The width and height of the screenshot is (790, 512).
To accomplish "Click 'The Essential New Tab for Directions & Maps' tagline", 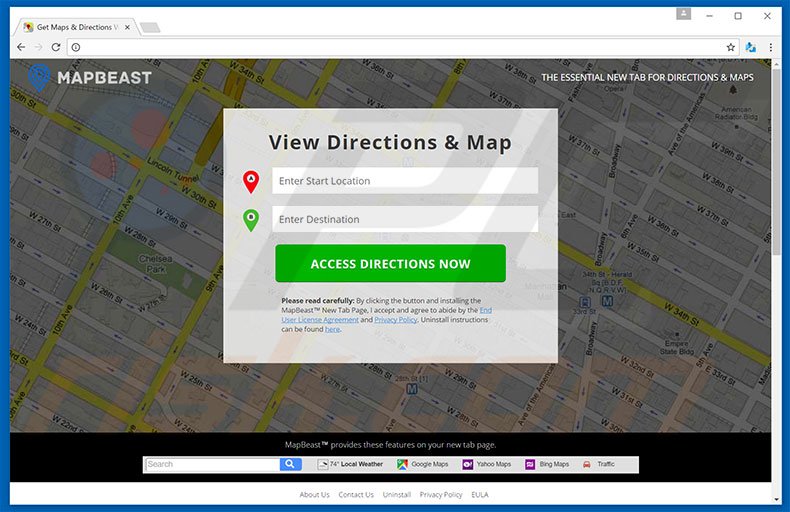I will click(647, 77).
